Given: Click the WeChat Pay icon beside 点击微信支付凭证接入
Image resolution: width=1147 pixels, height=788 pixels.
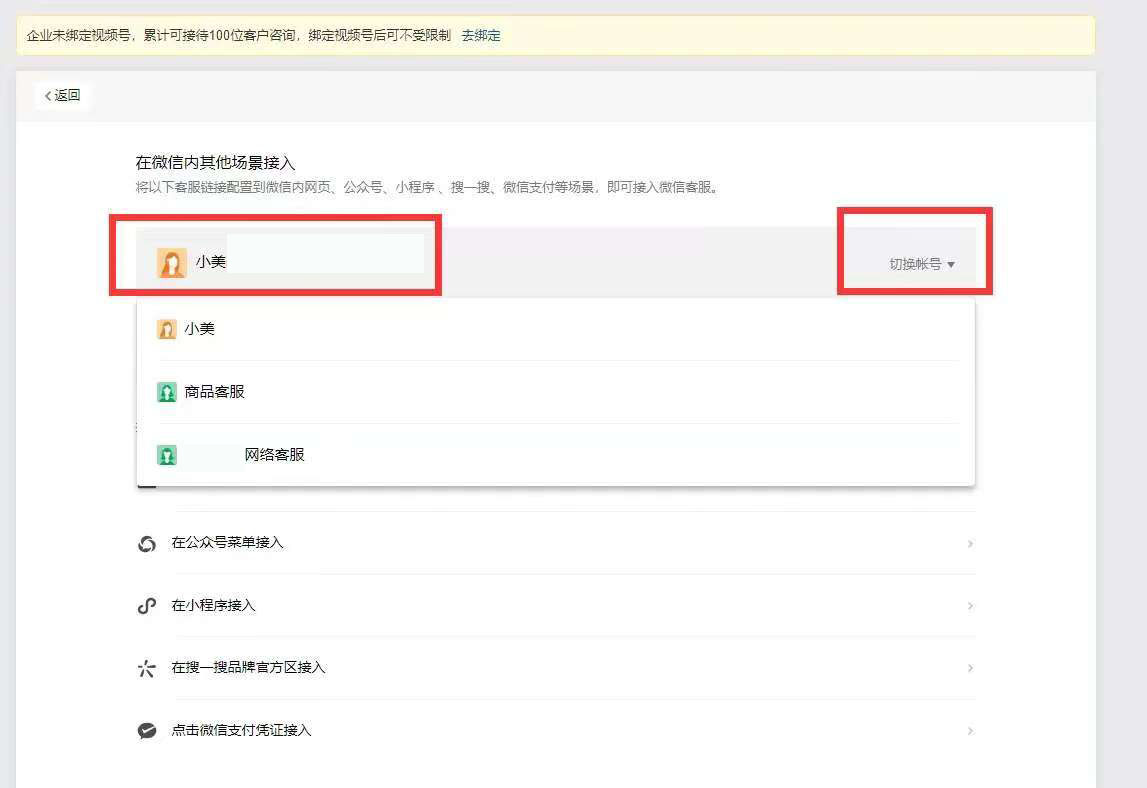Looking at the screenshot, I should (x=147, y=731).
